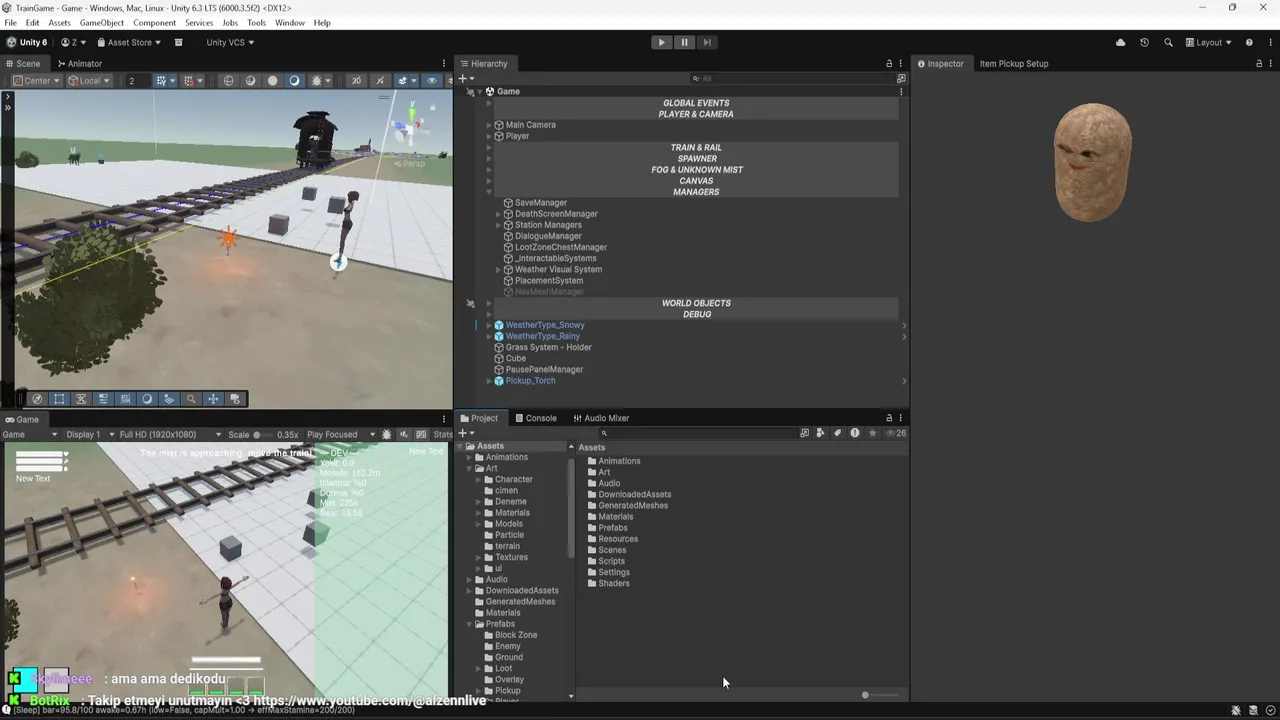Screen dimensions: 1280x720
Task: Toggle the Hierarchy panel lock icon
Action: (x=889, y=63)
